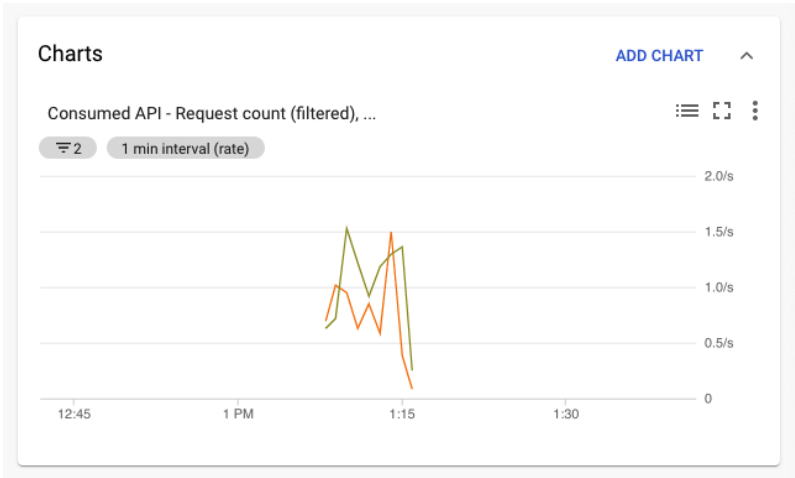
Task: Click the Charts section heading
Action: (x=70, y=54)
